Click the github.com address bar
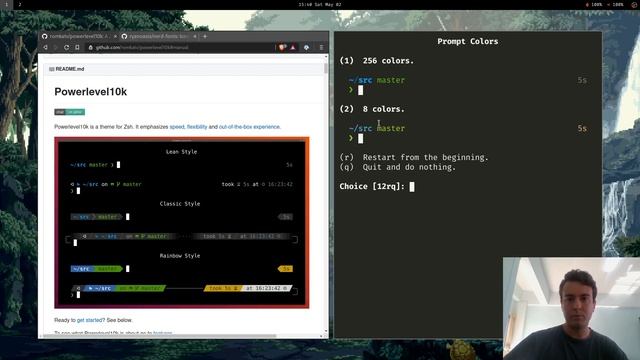The width and height of the screenshot is (640, 360). coord(180,47)
